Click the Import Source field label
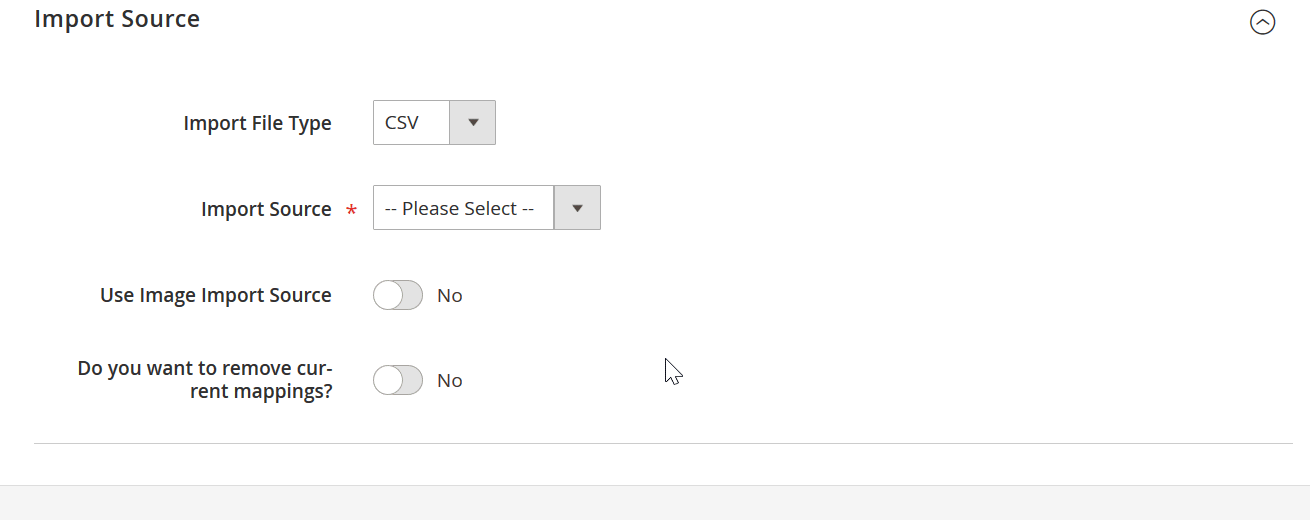 [x=266, y=209]
